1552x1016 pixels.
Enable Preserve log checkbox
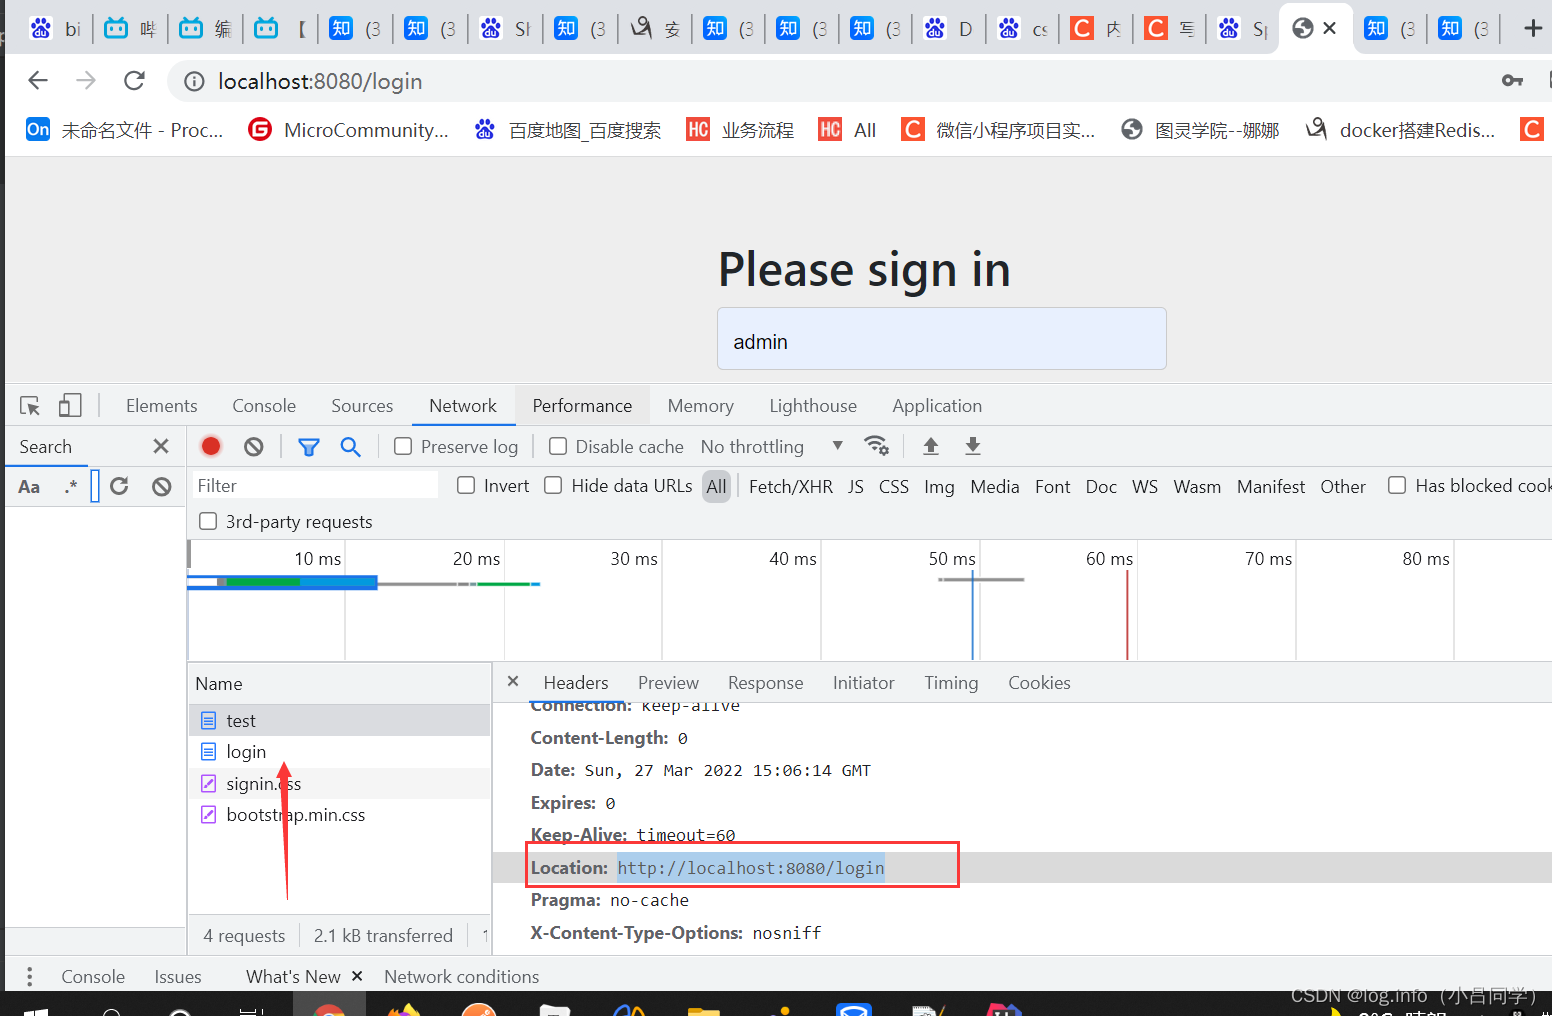point(403,446)
